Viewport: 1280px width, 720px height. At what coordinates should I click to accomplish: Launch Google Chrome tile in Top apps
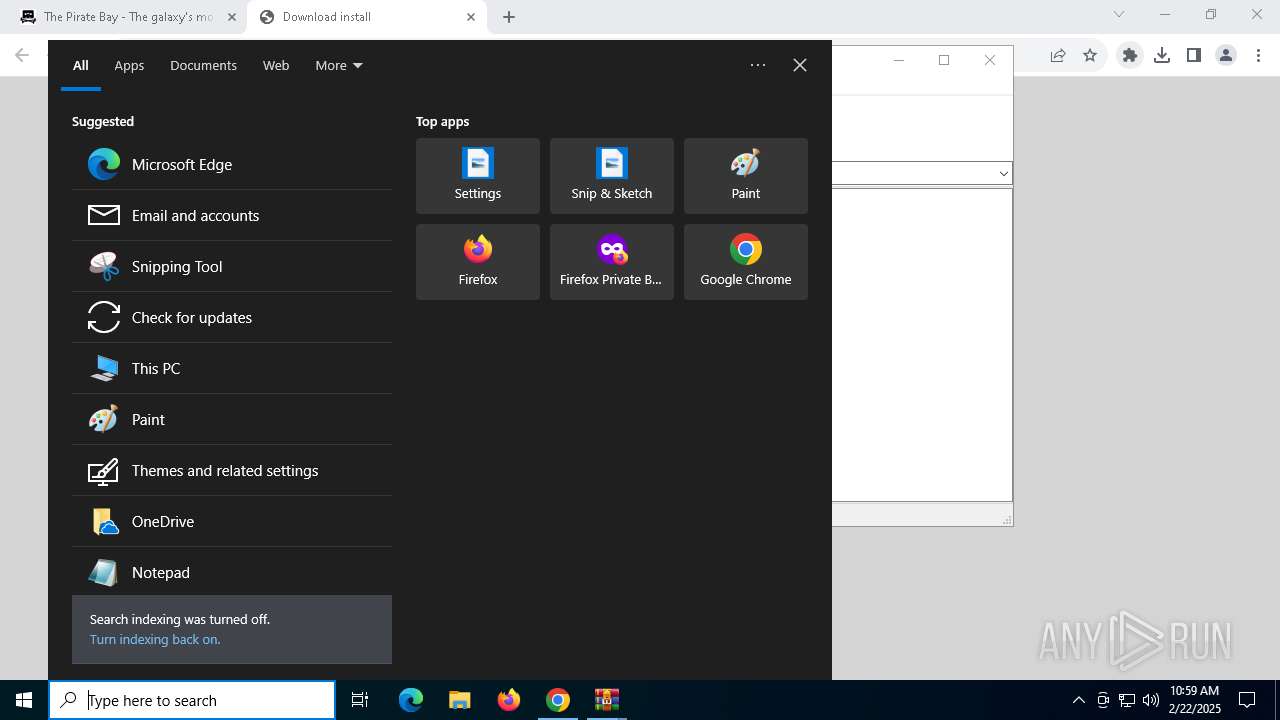(746, 262)
